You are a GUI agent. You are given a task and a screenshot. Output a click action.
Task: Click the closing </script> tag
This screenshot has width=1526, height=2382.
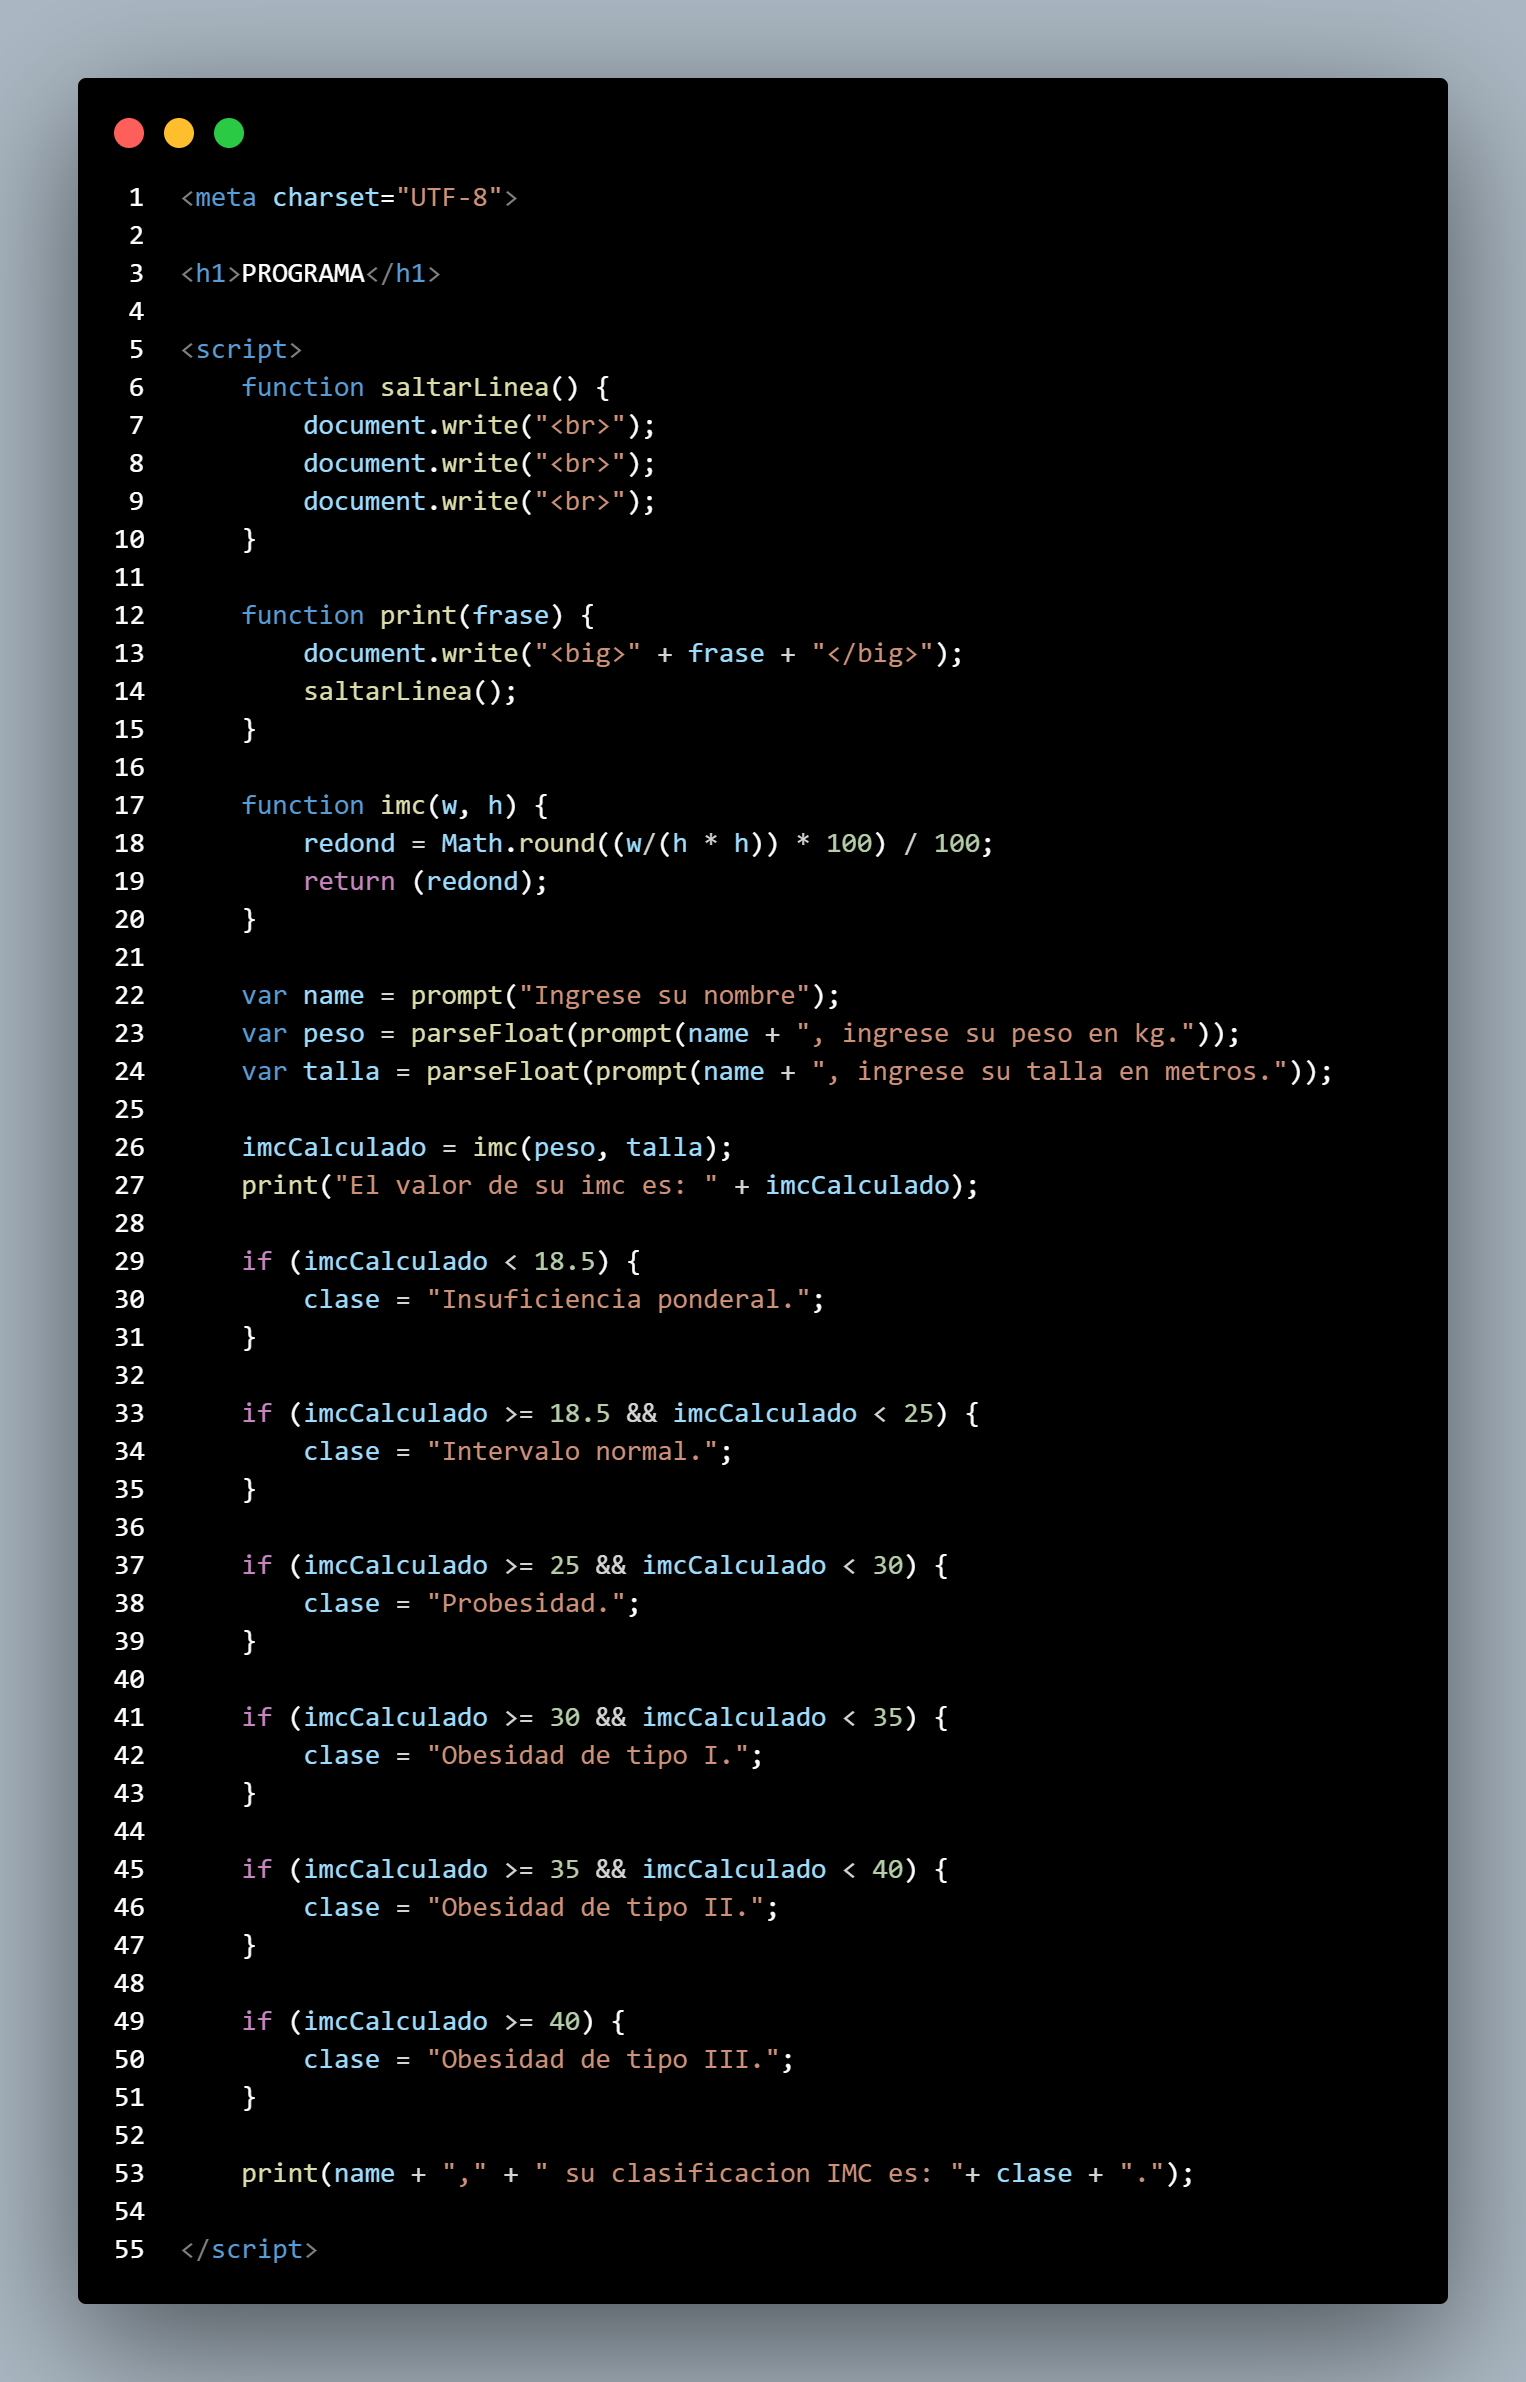click(x=249, y=2250)
